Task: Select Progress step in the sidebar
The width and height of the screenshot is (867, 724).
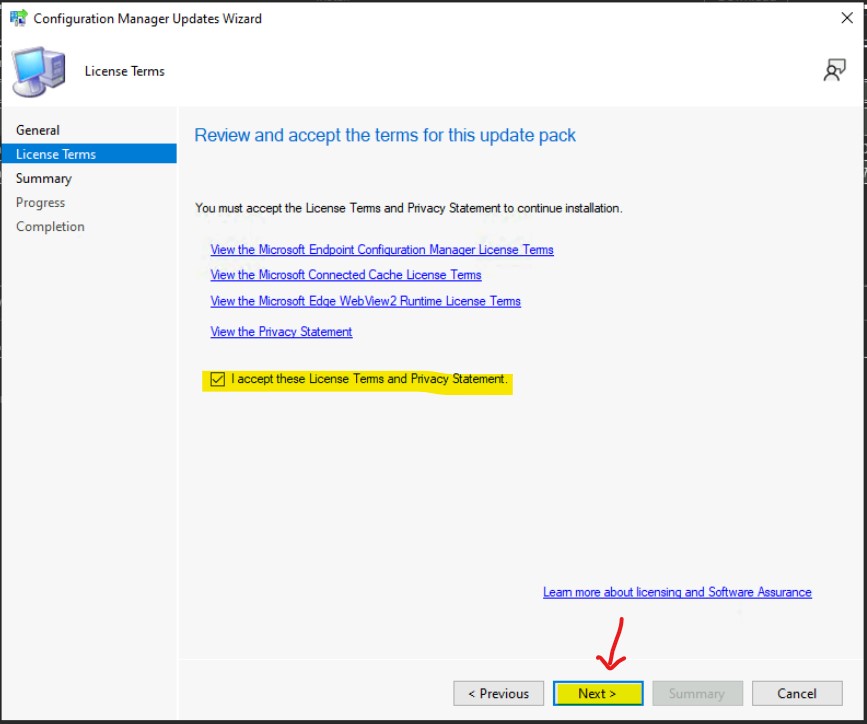Action: pyautogui.click(x=40, y=202)
